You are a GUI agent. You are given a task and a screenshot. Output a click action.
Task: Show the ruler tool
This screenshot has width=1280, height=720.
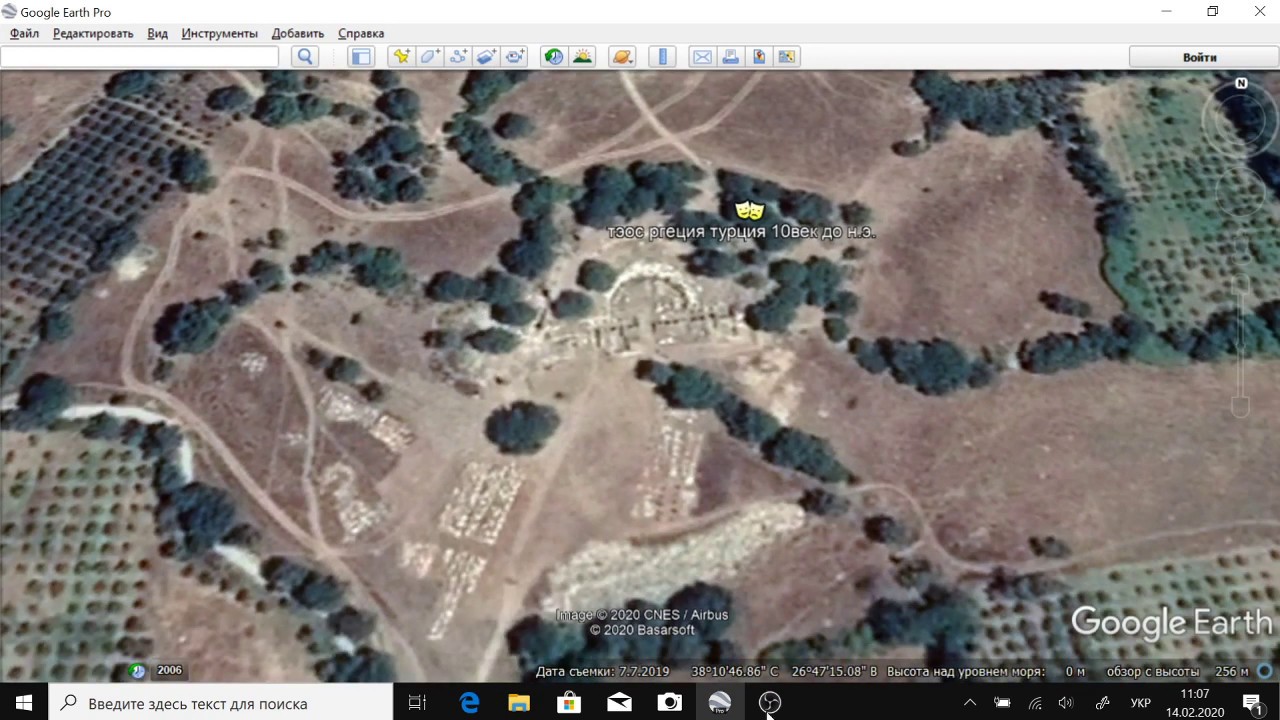coord(662,57)
